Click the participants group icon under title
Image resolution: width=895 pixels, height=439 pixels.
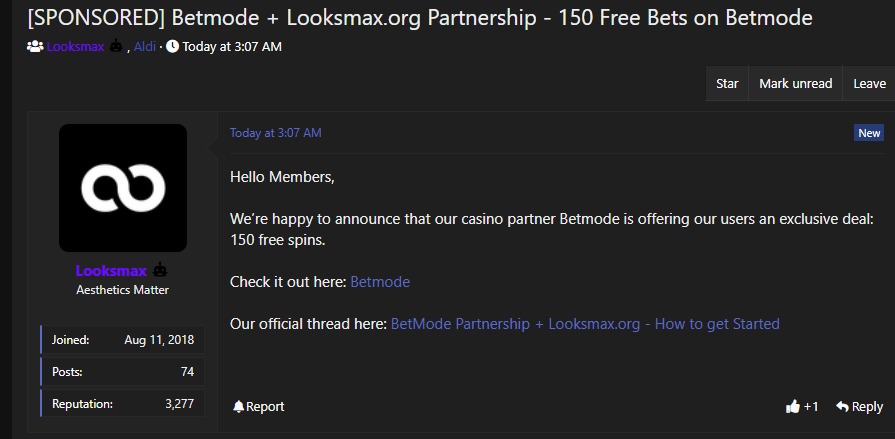(x=35, y=47)
